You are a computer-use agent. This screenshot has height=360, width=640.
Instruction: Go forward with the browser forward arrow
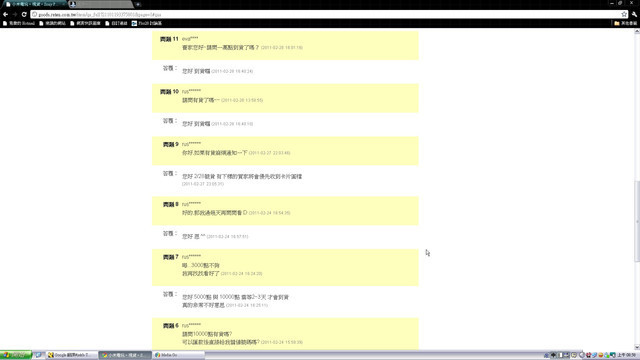pyautogui.click(x=15, y=14)
